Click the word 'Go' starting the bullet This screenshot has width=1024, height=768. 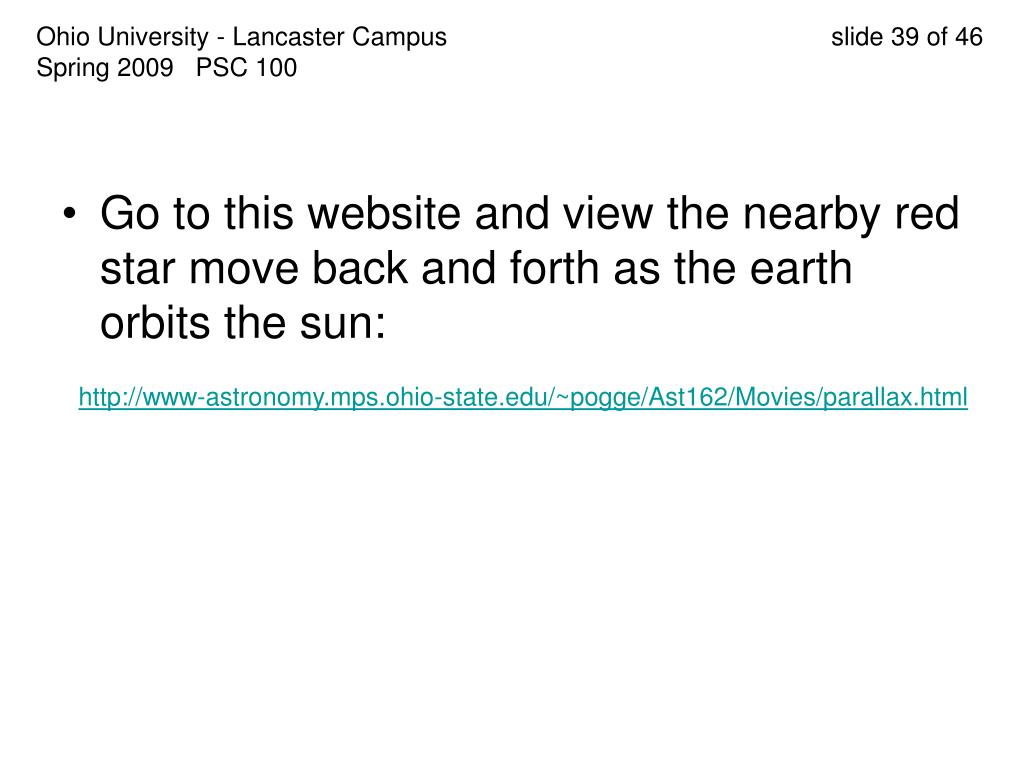(130, 214)
